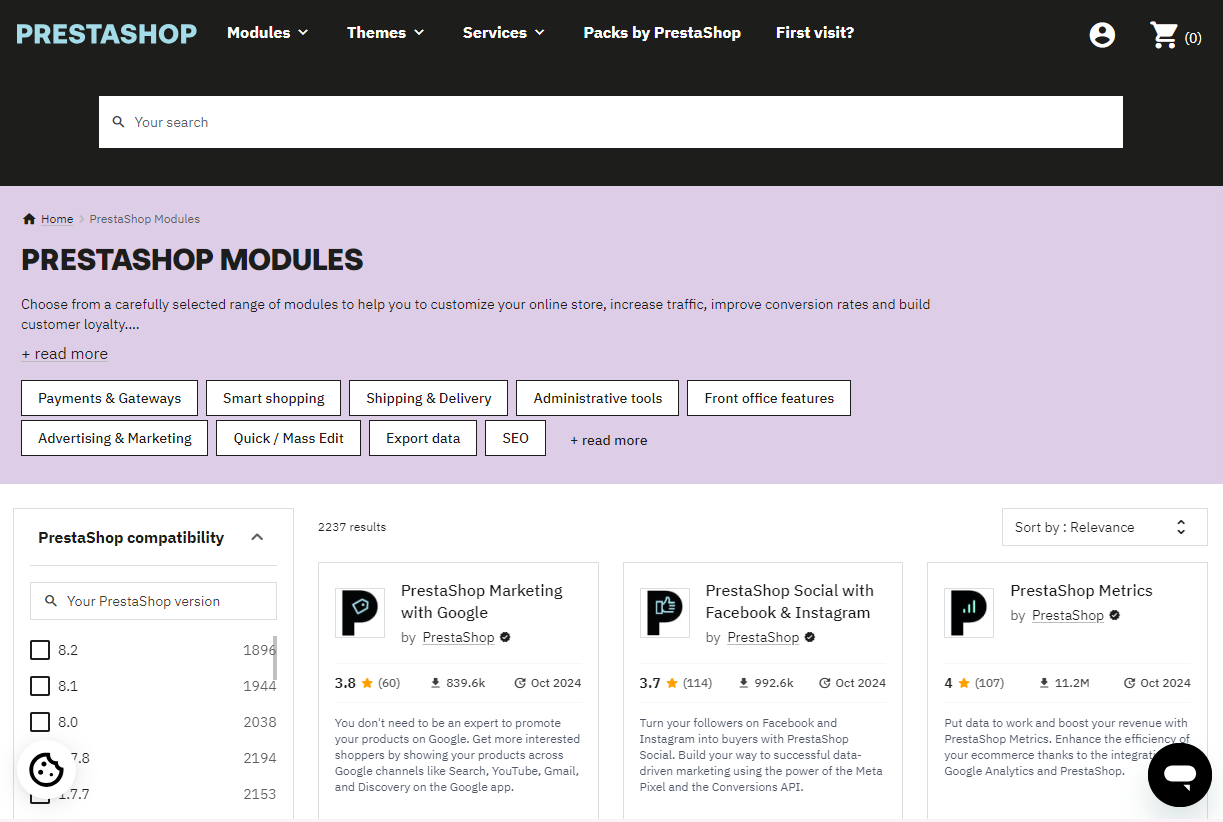
Task: Click PrestaShop author link on Marketing with Google card
Action: [x=459, y=638]
